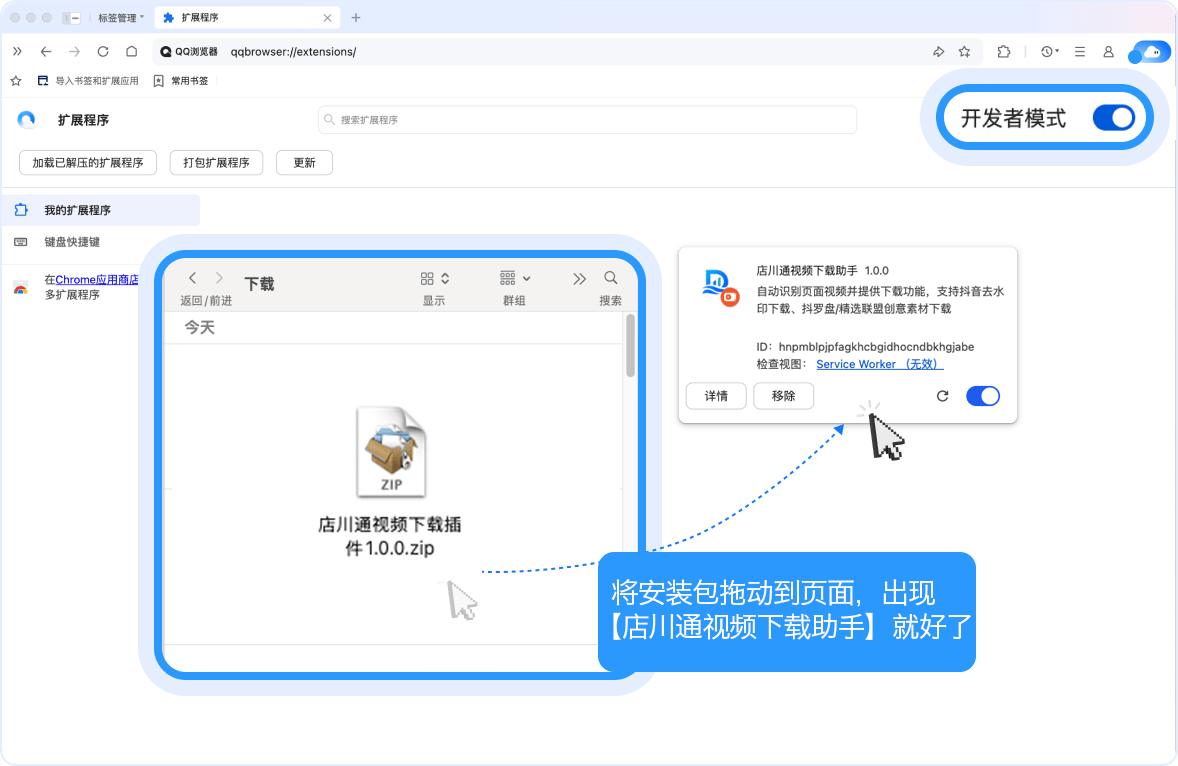Click the extensions page logo icon
The height and width of the screenshot is (766, 1178).
pos(26,120)
